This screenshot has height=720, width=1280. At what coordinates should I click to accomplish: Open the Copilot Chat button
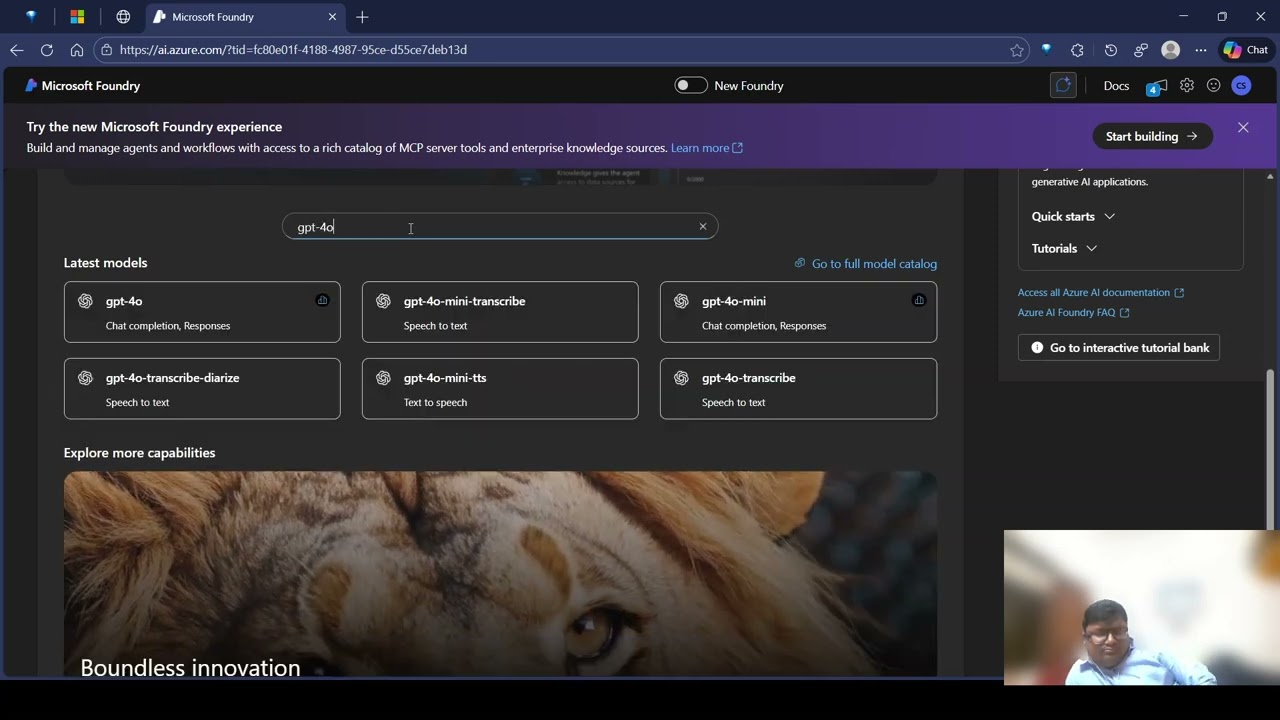click(x=1246, y=50)
